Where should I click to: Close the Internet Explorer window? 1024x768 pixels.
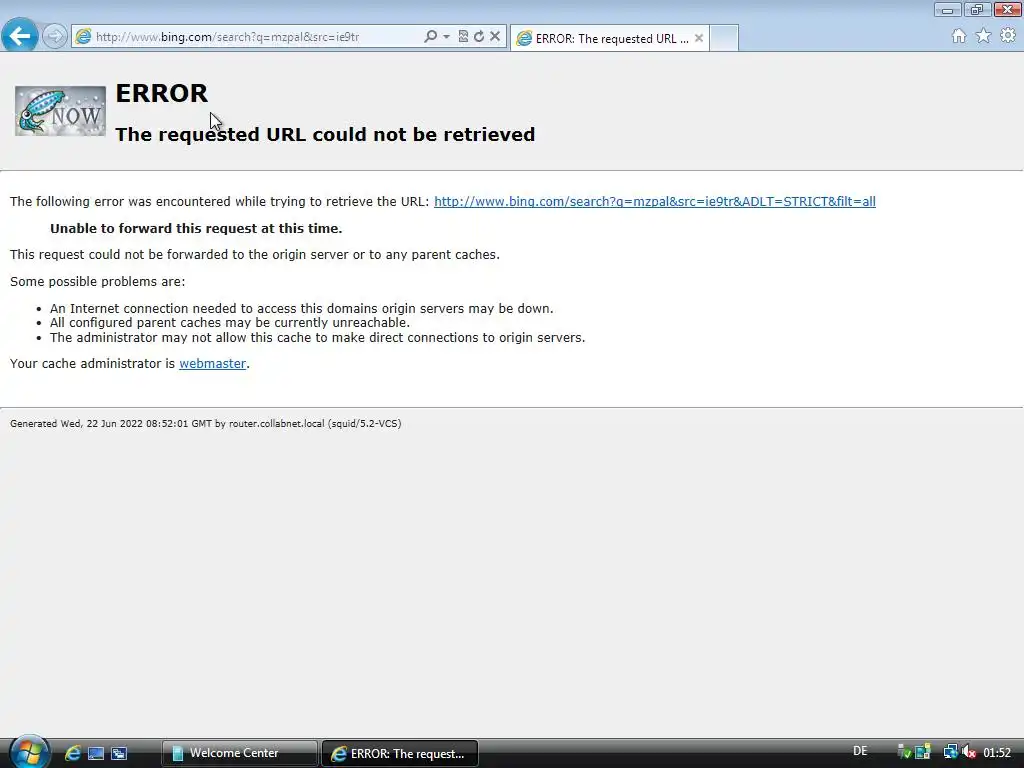click(x=1008, y=10)
